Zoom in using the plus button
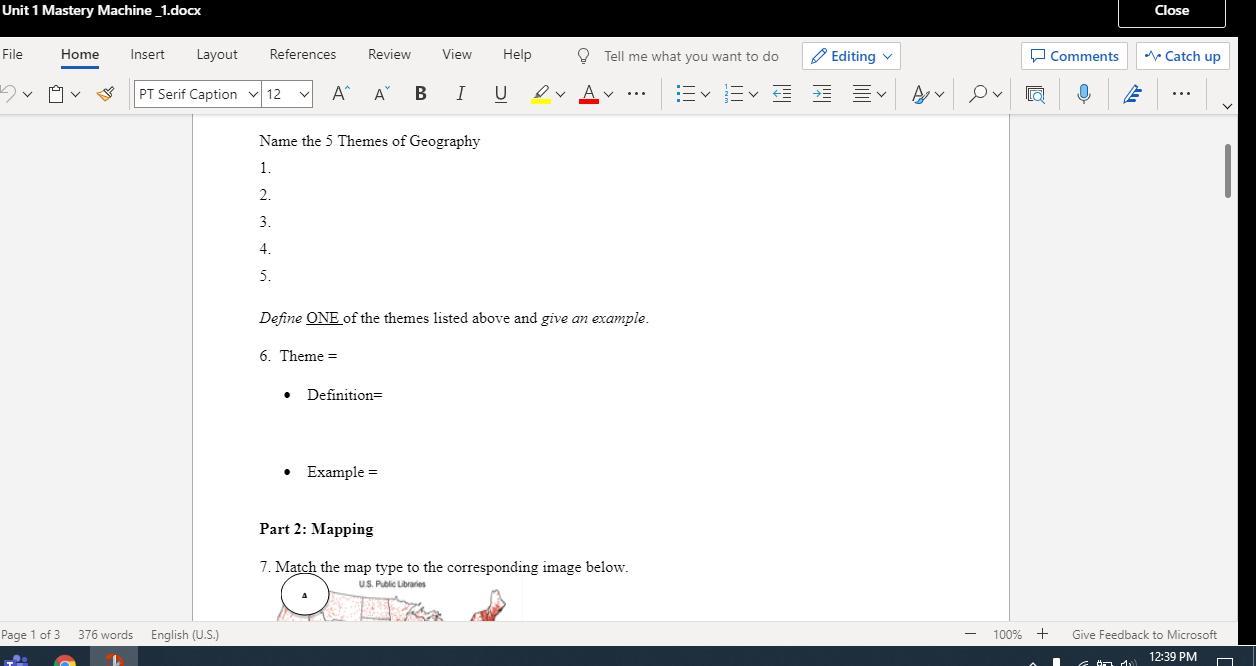The width and height of the screenshot is (1256, 666). (x=1042, y=634)
